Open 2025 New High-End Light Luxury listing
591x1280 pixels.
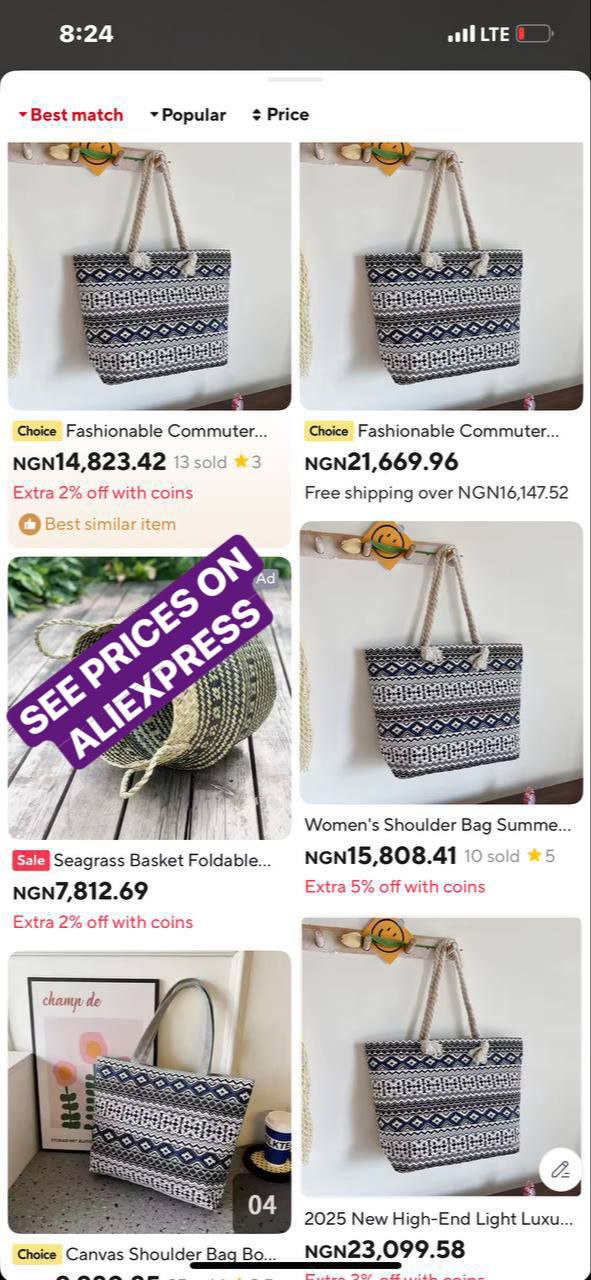(x=438, y=1219)
